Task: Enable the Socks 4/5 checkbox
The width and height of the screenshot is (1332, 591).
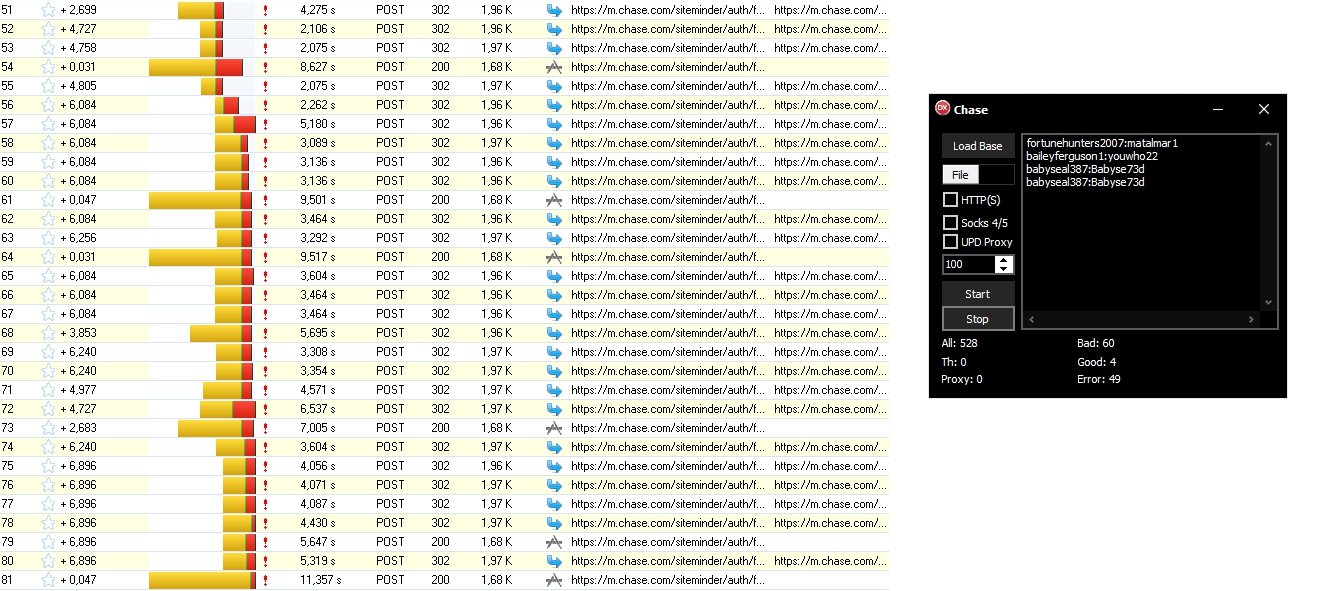Action: 950,222
